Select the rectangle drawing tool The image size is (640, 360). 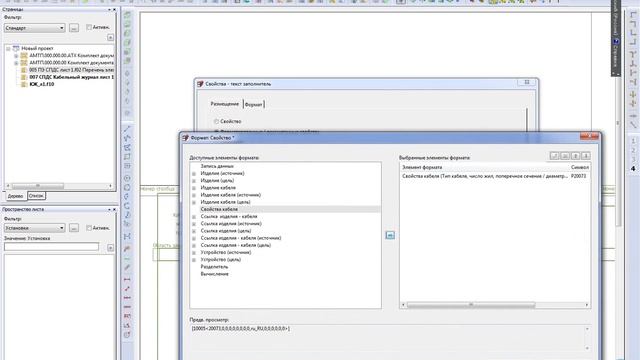(127, 157)
